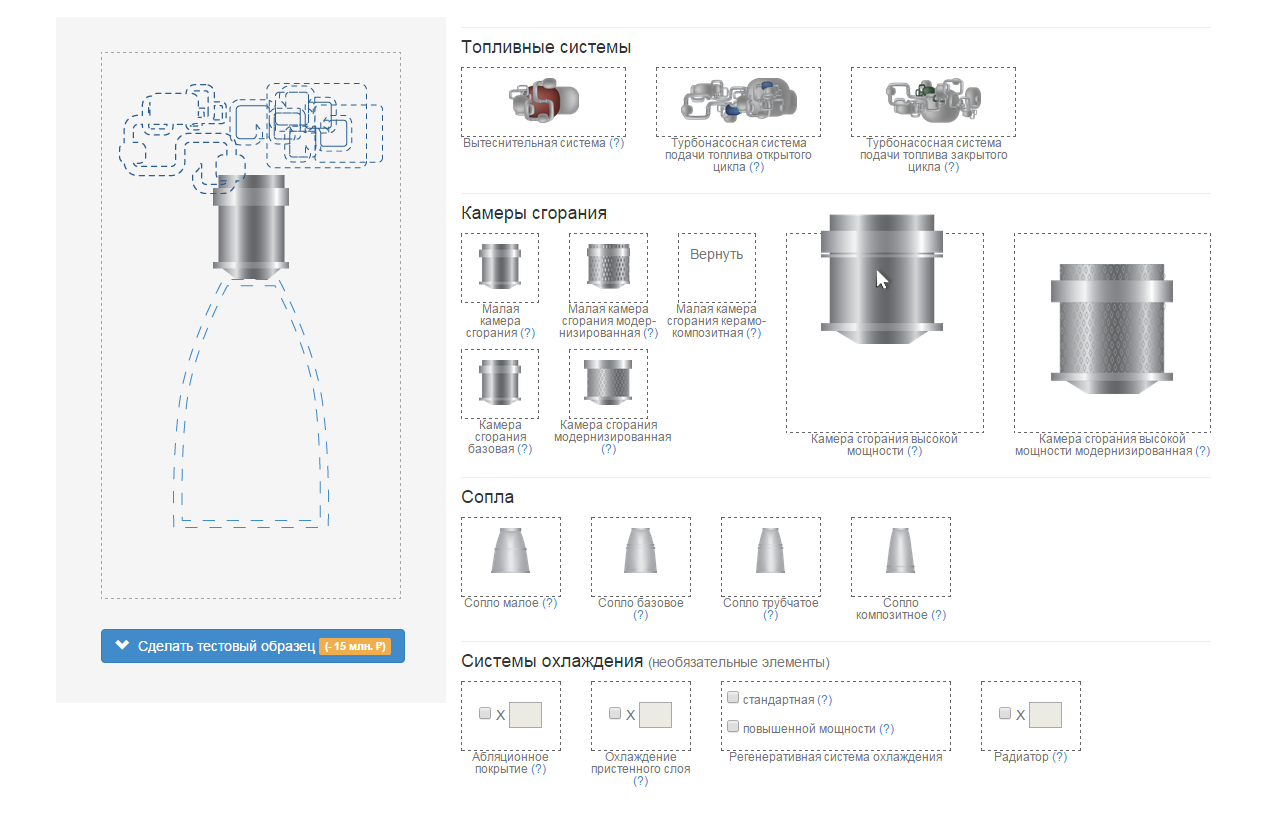The height and width of the screenshot is (824, 1272).
Task: Choose the closed-cycle turbopump fuel system image
Action: [x=933, y=101]
